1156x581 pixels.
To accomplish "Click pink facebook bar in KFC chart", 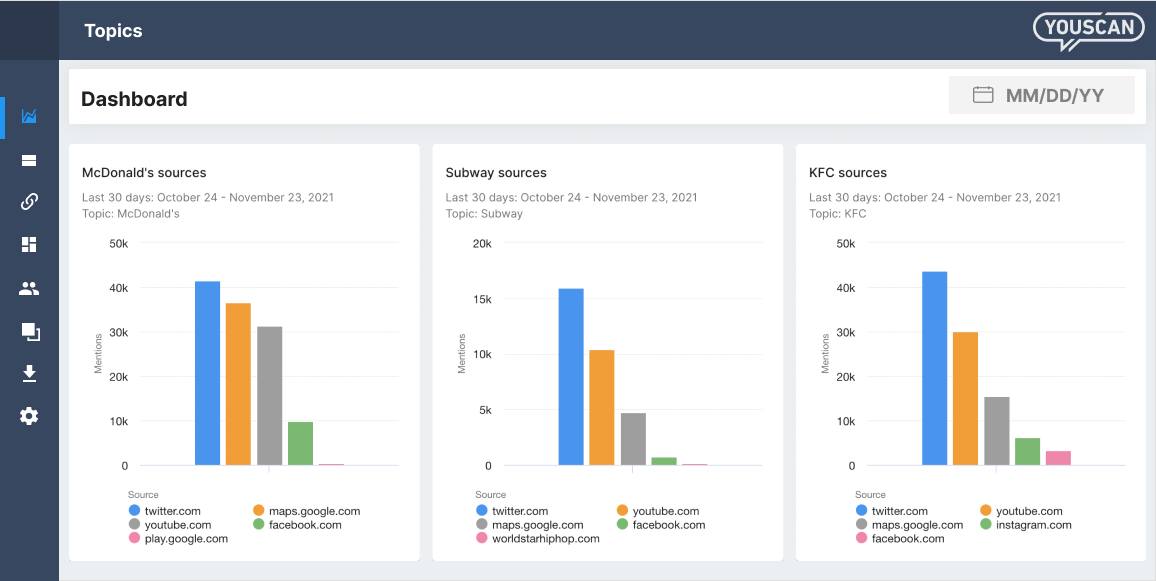I will 1058,458.
